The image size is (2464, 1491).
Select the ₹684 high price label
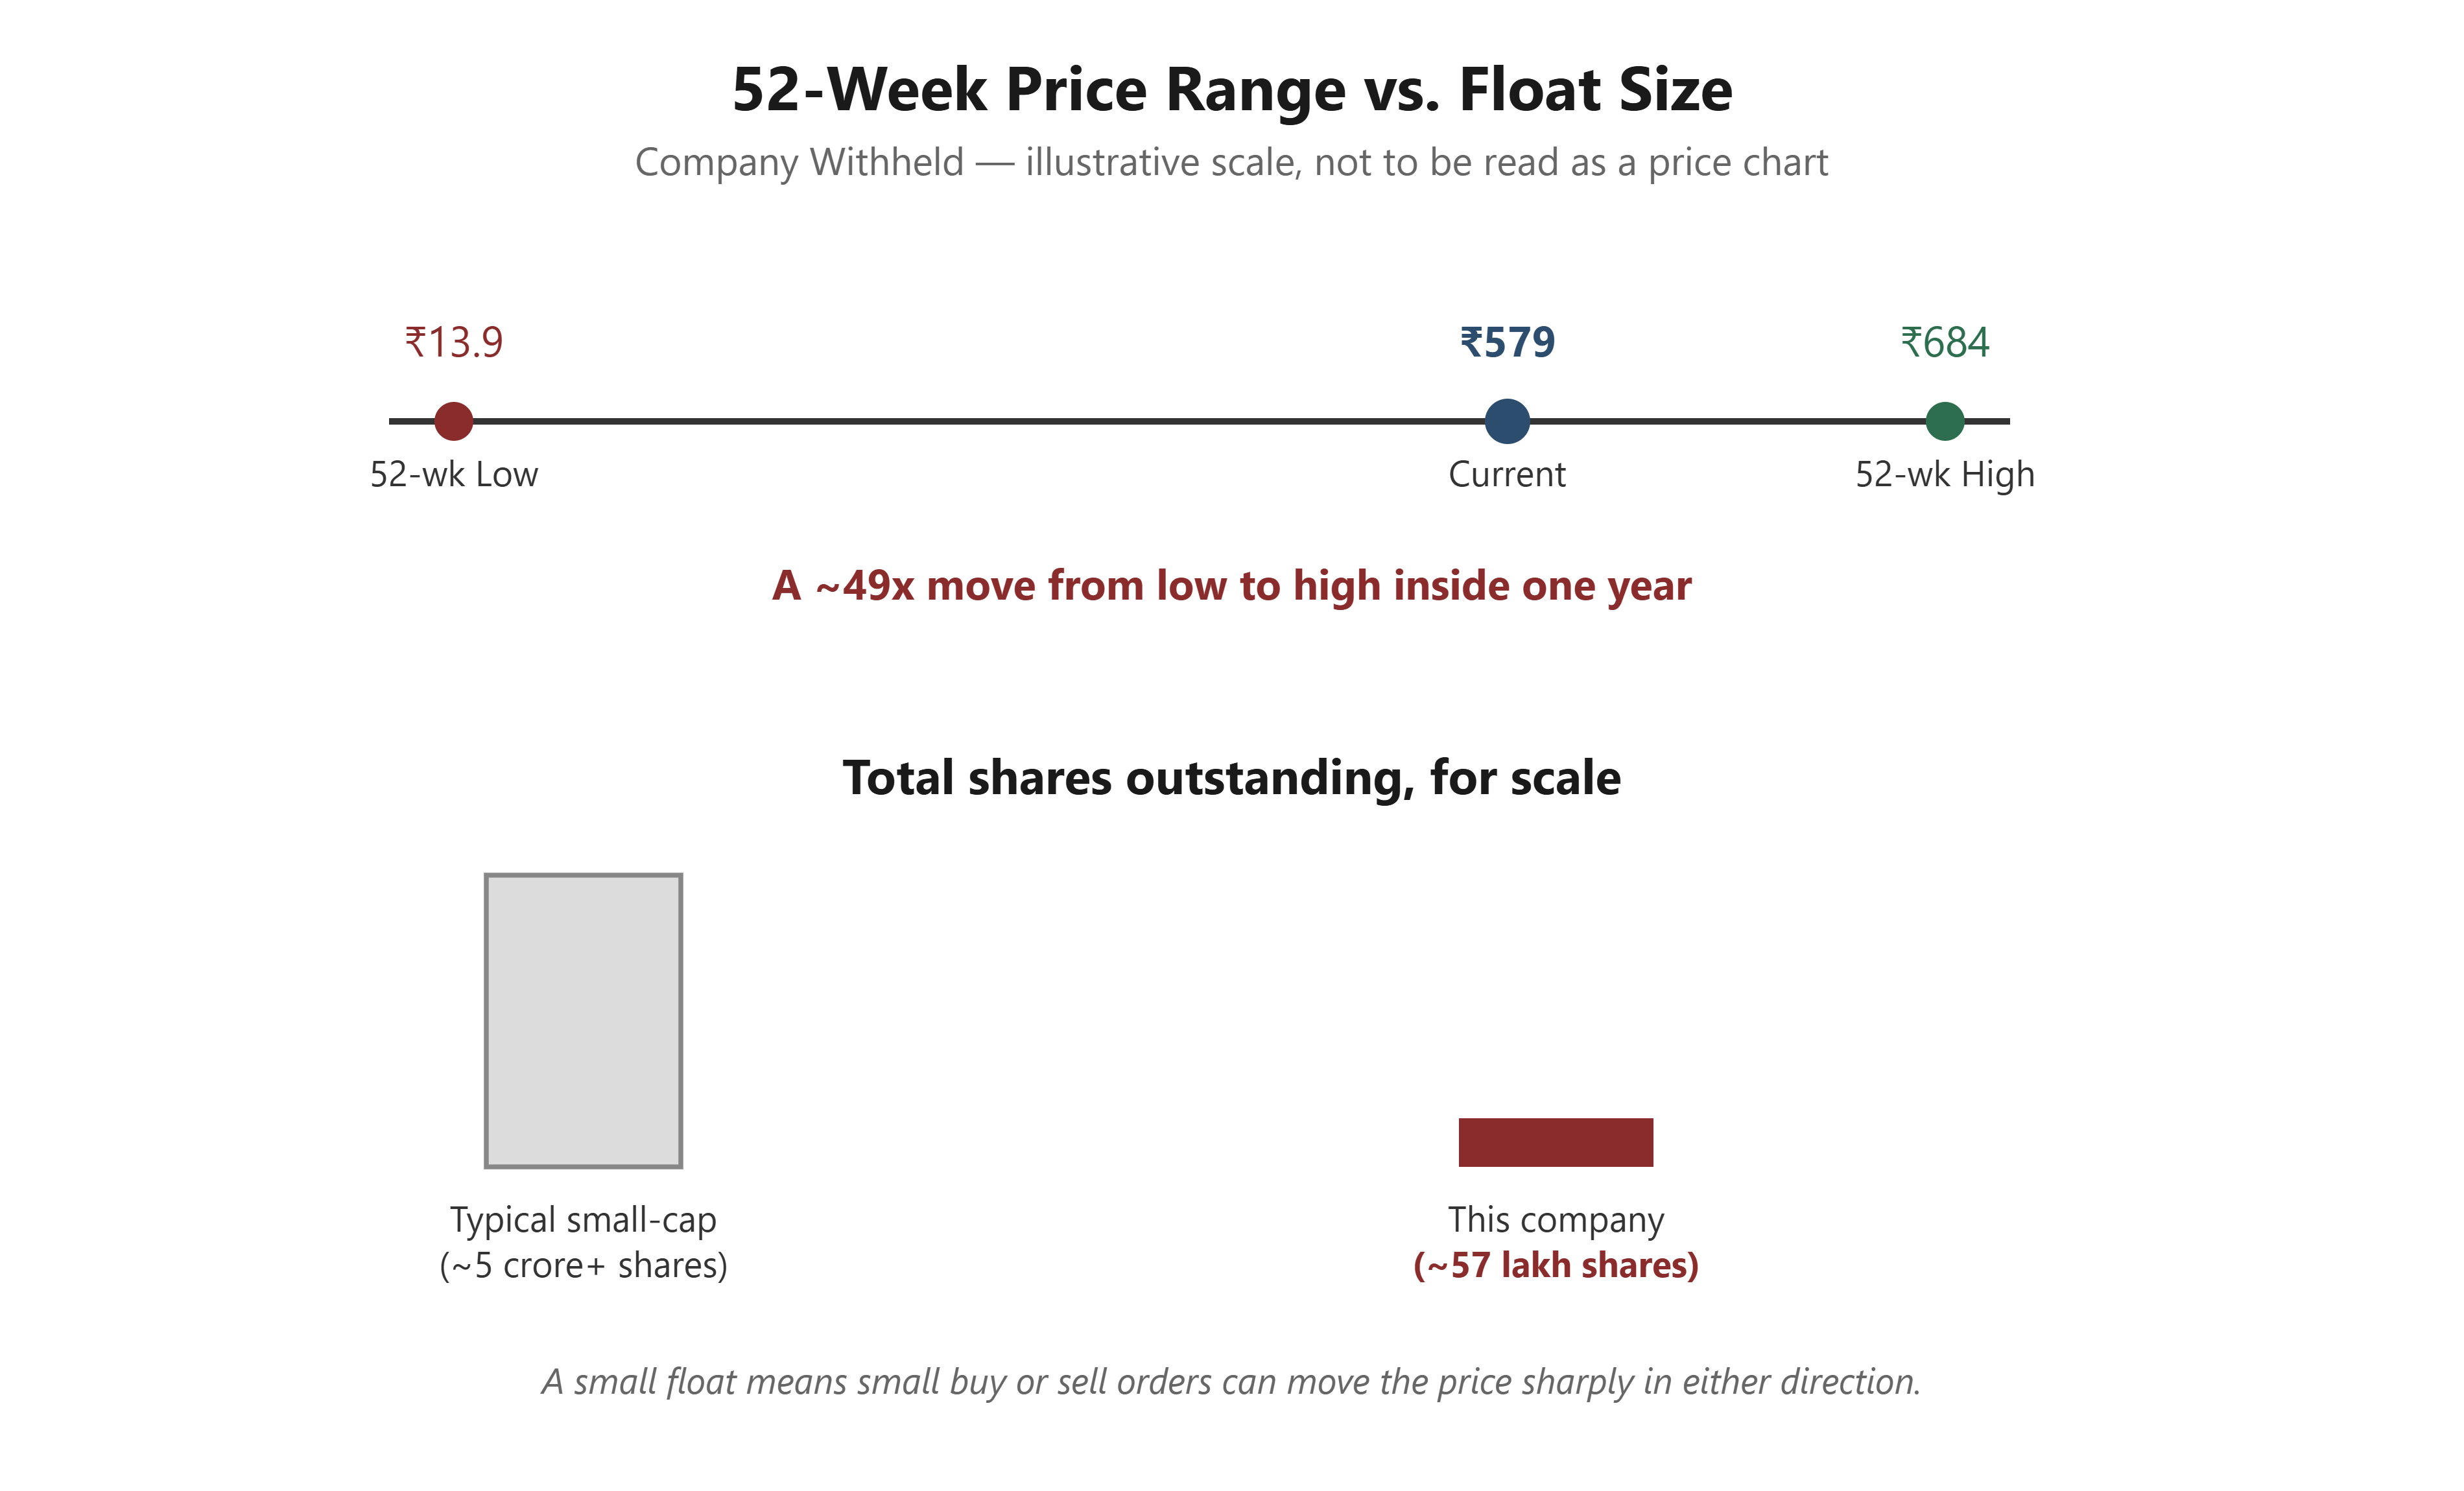1945,342
